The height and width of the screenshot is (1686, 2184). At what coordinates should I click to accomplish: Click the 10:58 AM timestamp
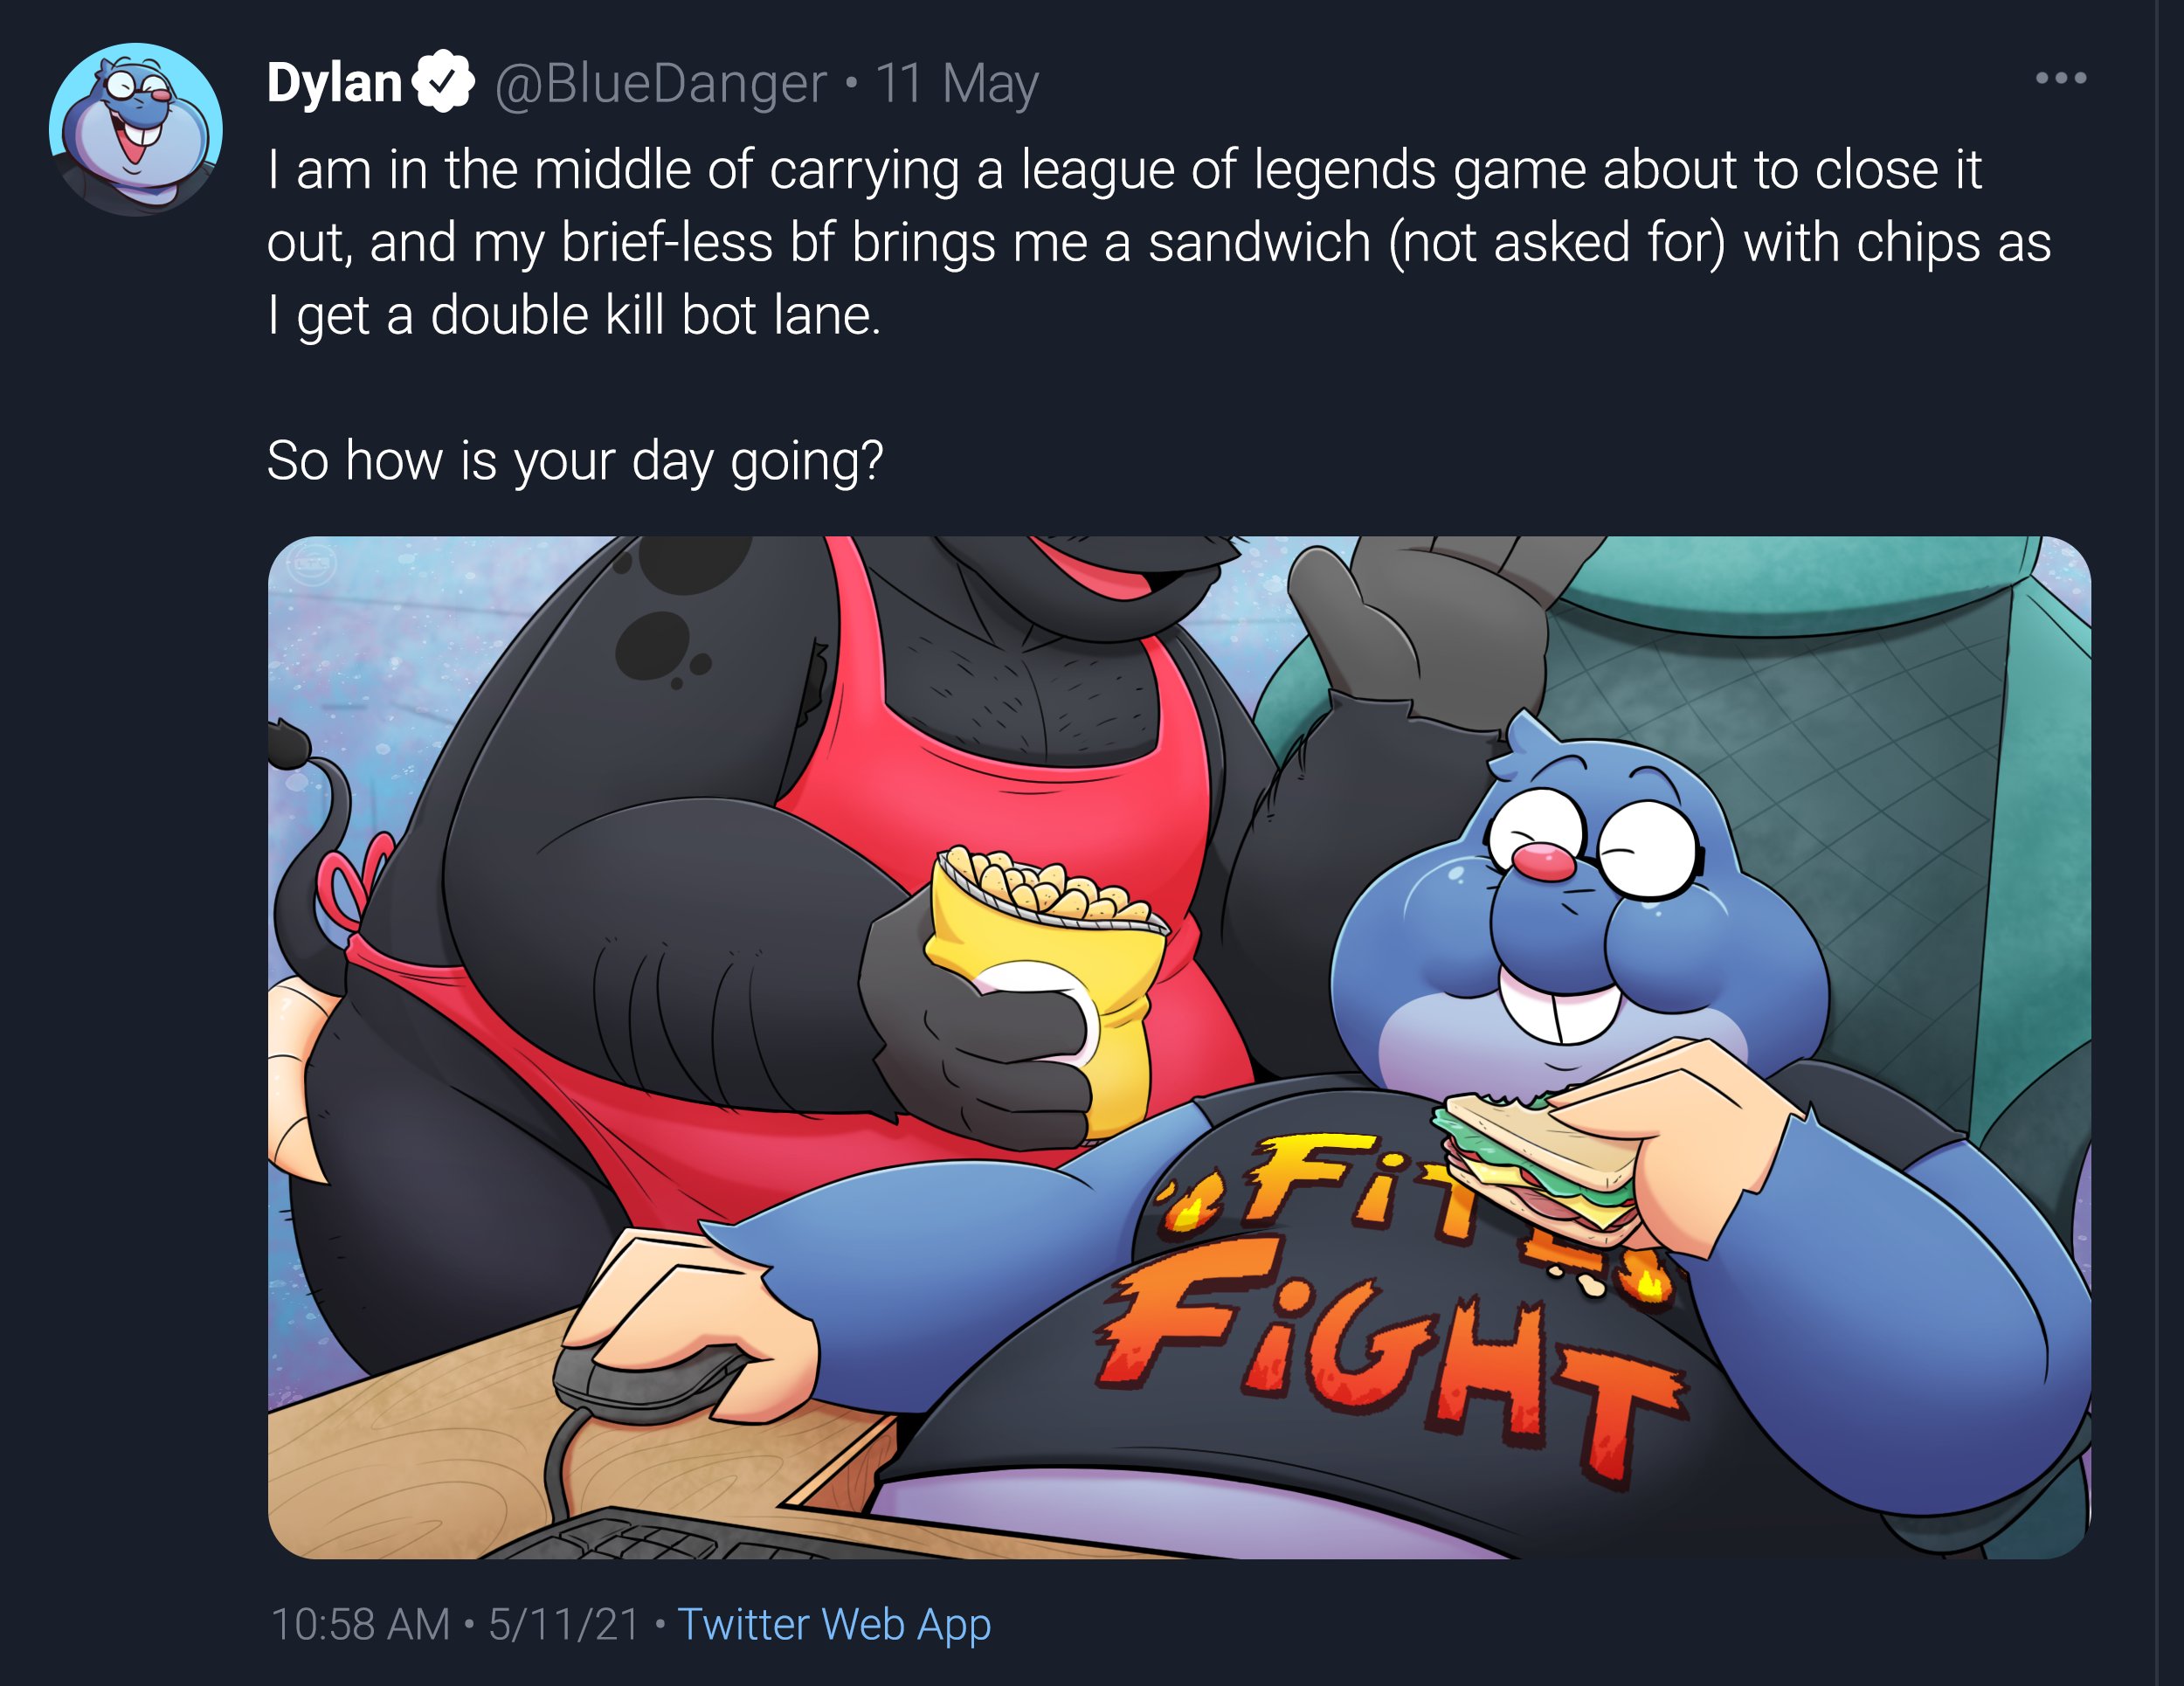point(360,1624)
